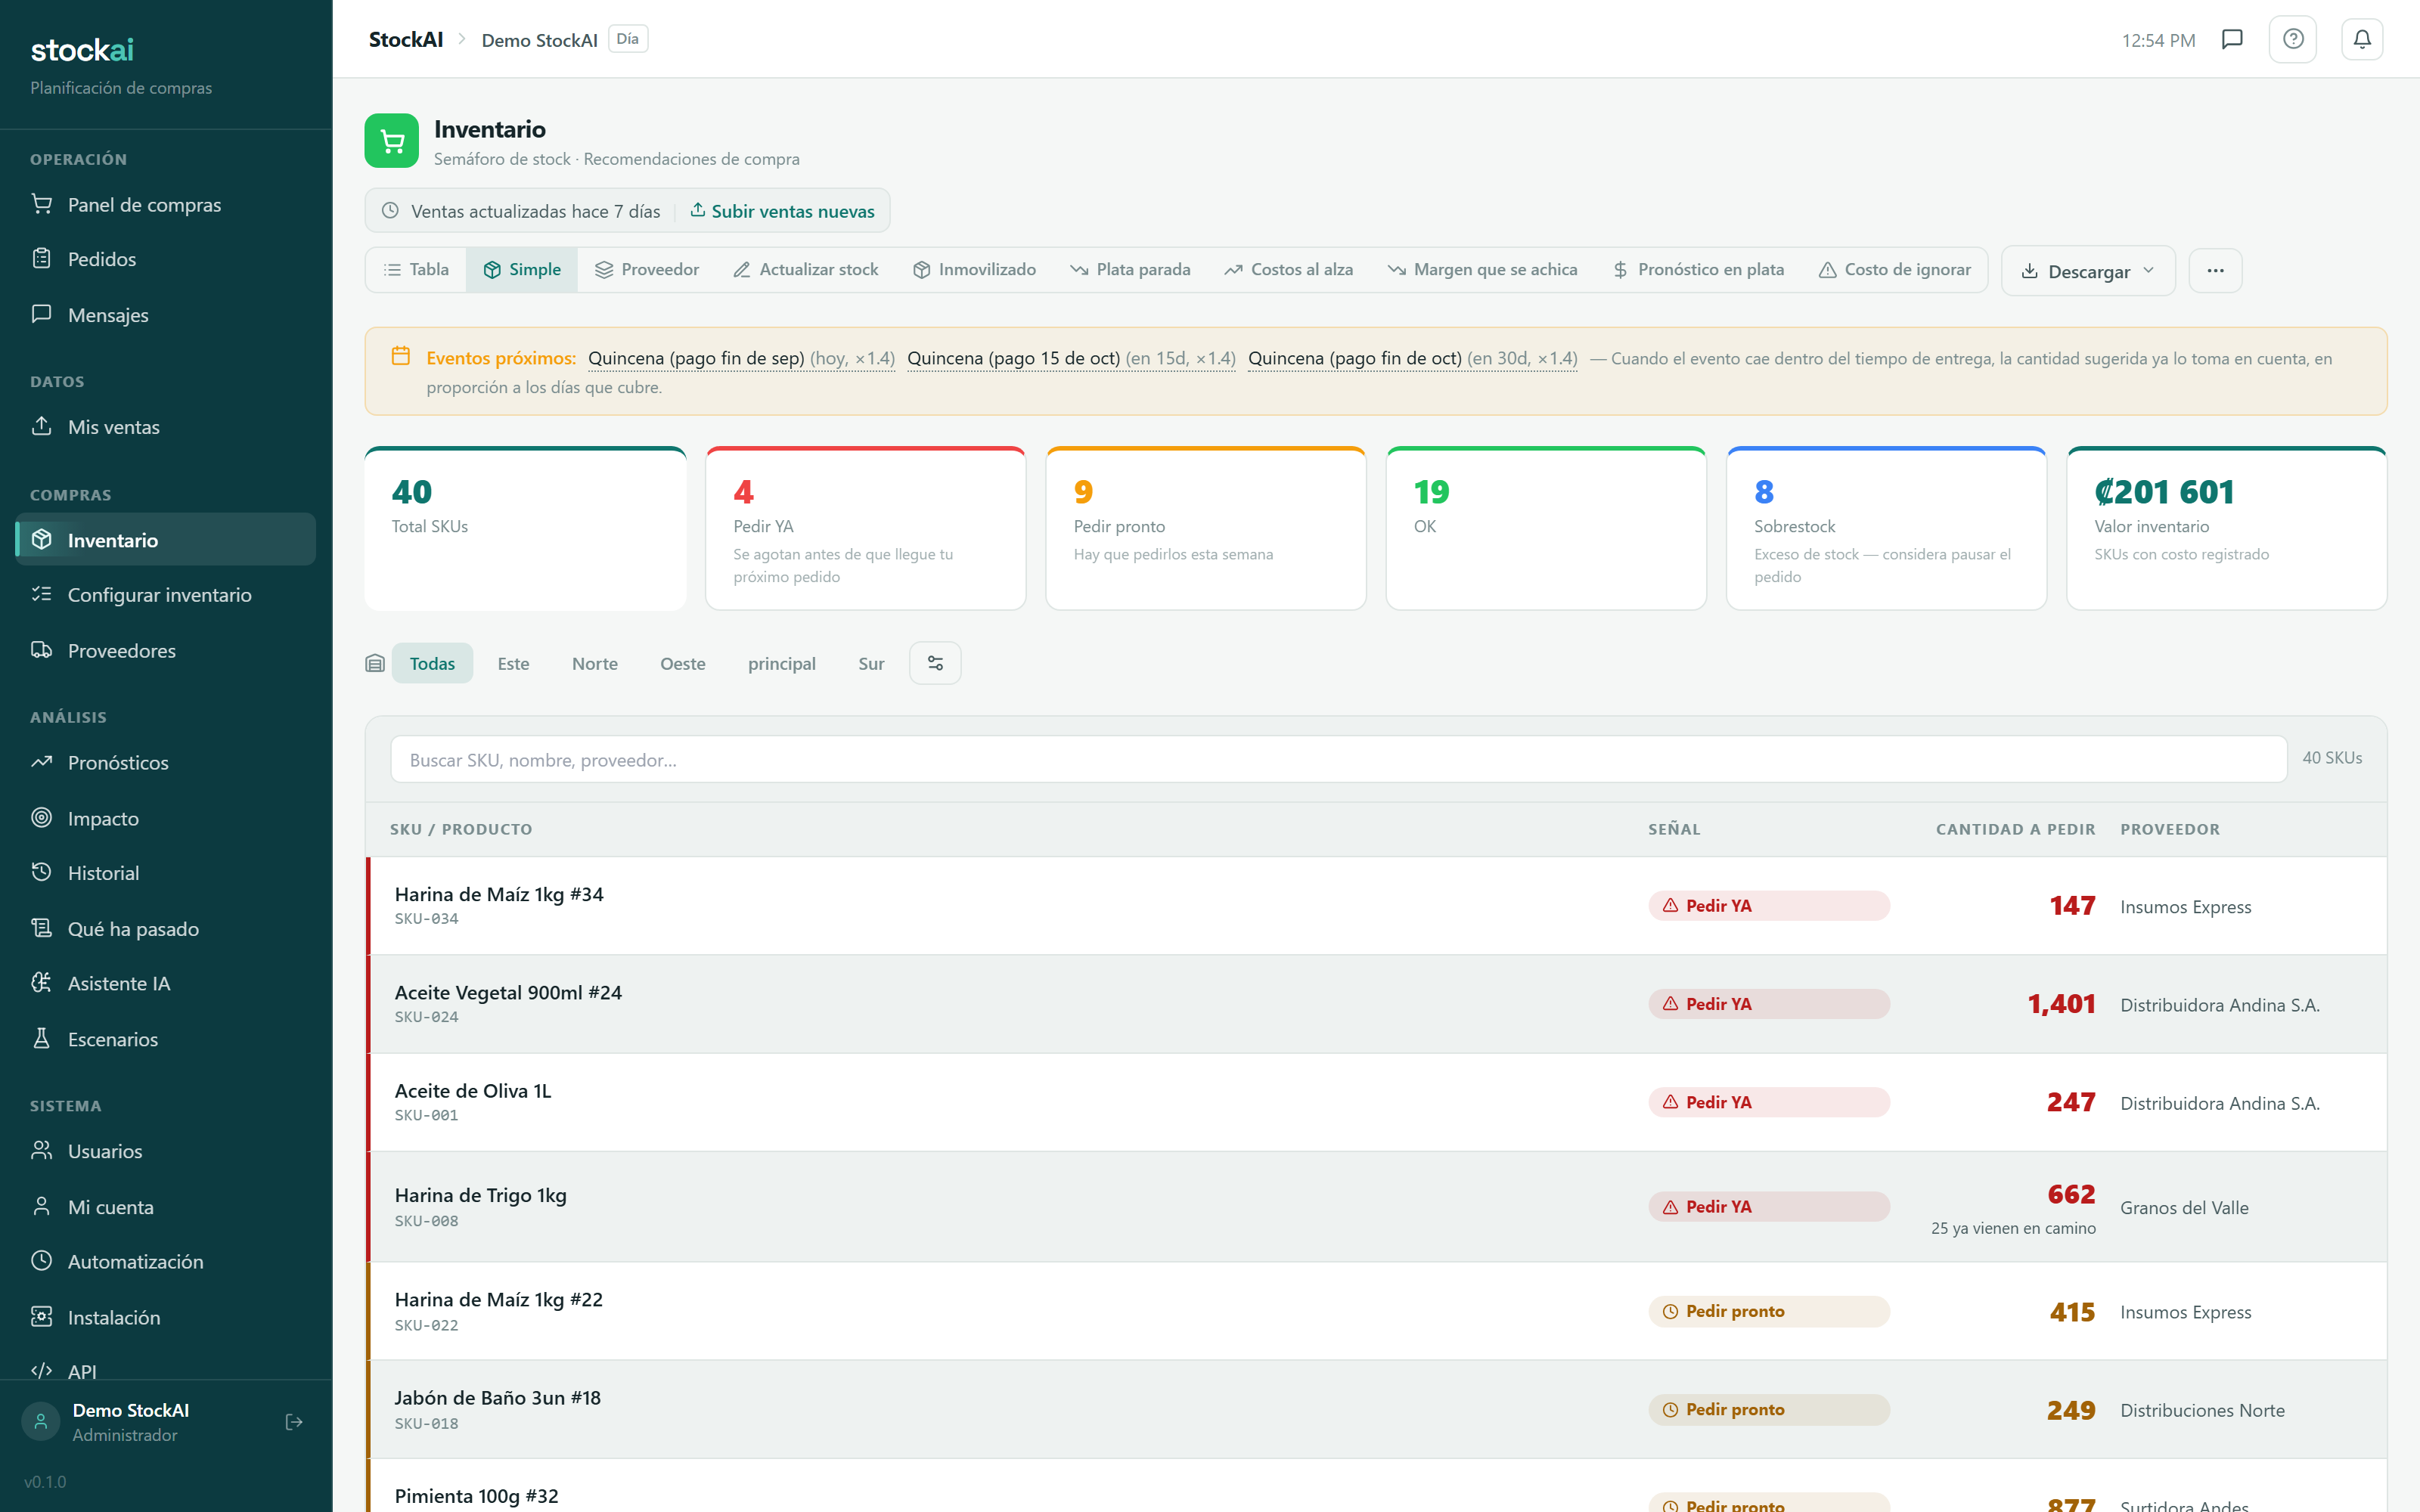The height and width of the screenshot is (1512, 2420).
Task: Open Pronósticos in sidebar
Action: 166,763
